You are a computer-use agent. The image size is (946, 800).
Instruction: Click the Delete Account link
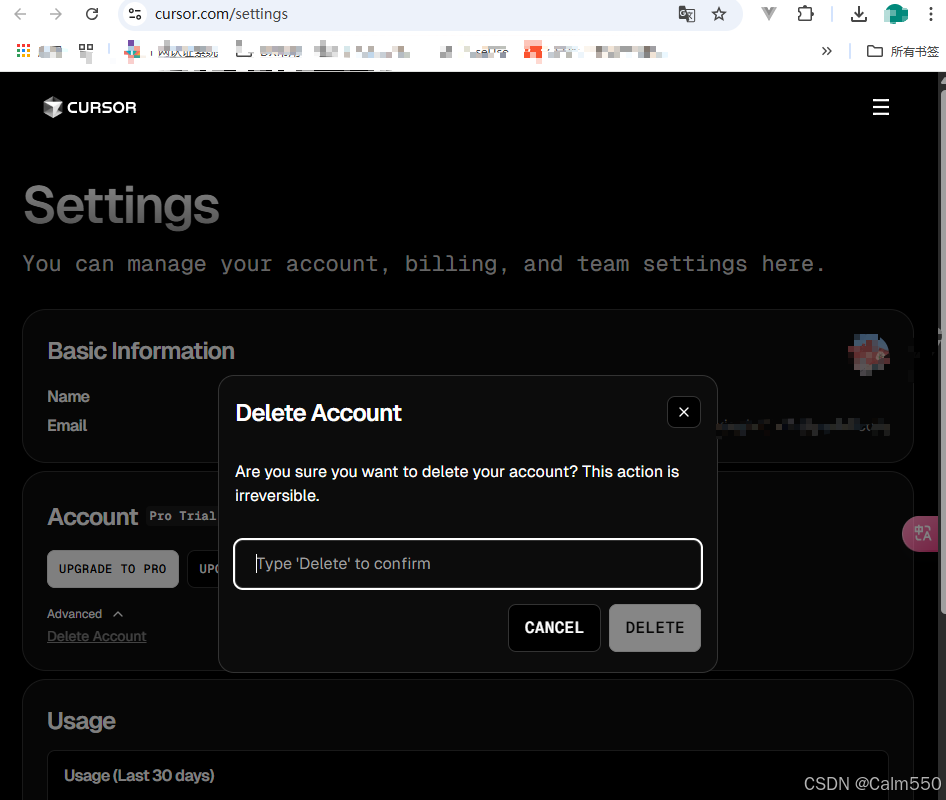pyautogui.click(x=97, y=637)
